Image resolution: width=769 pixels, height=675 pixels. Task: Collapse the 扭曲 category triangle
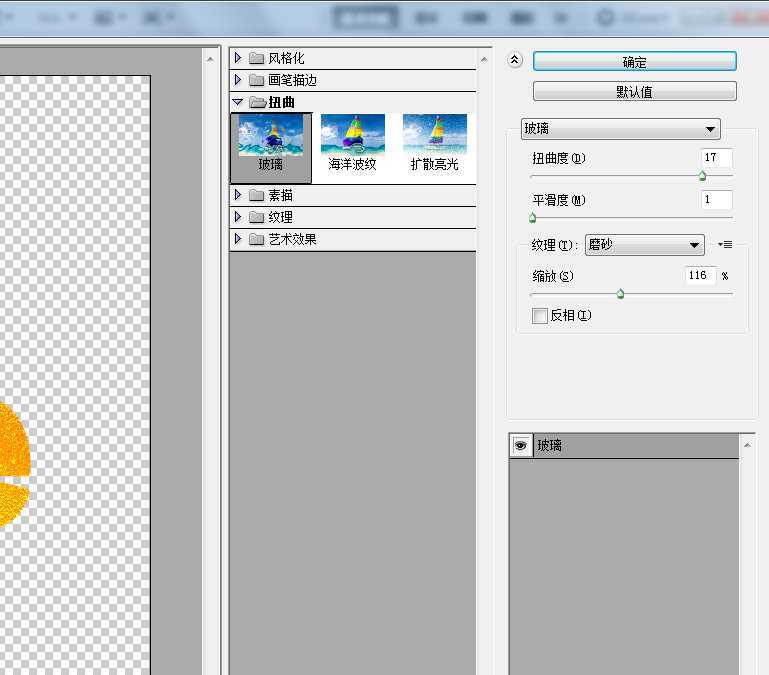pyautogui.click(x=238, y=102)
